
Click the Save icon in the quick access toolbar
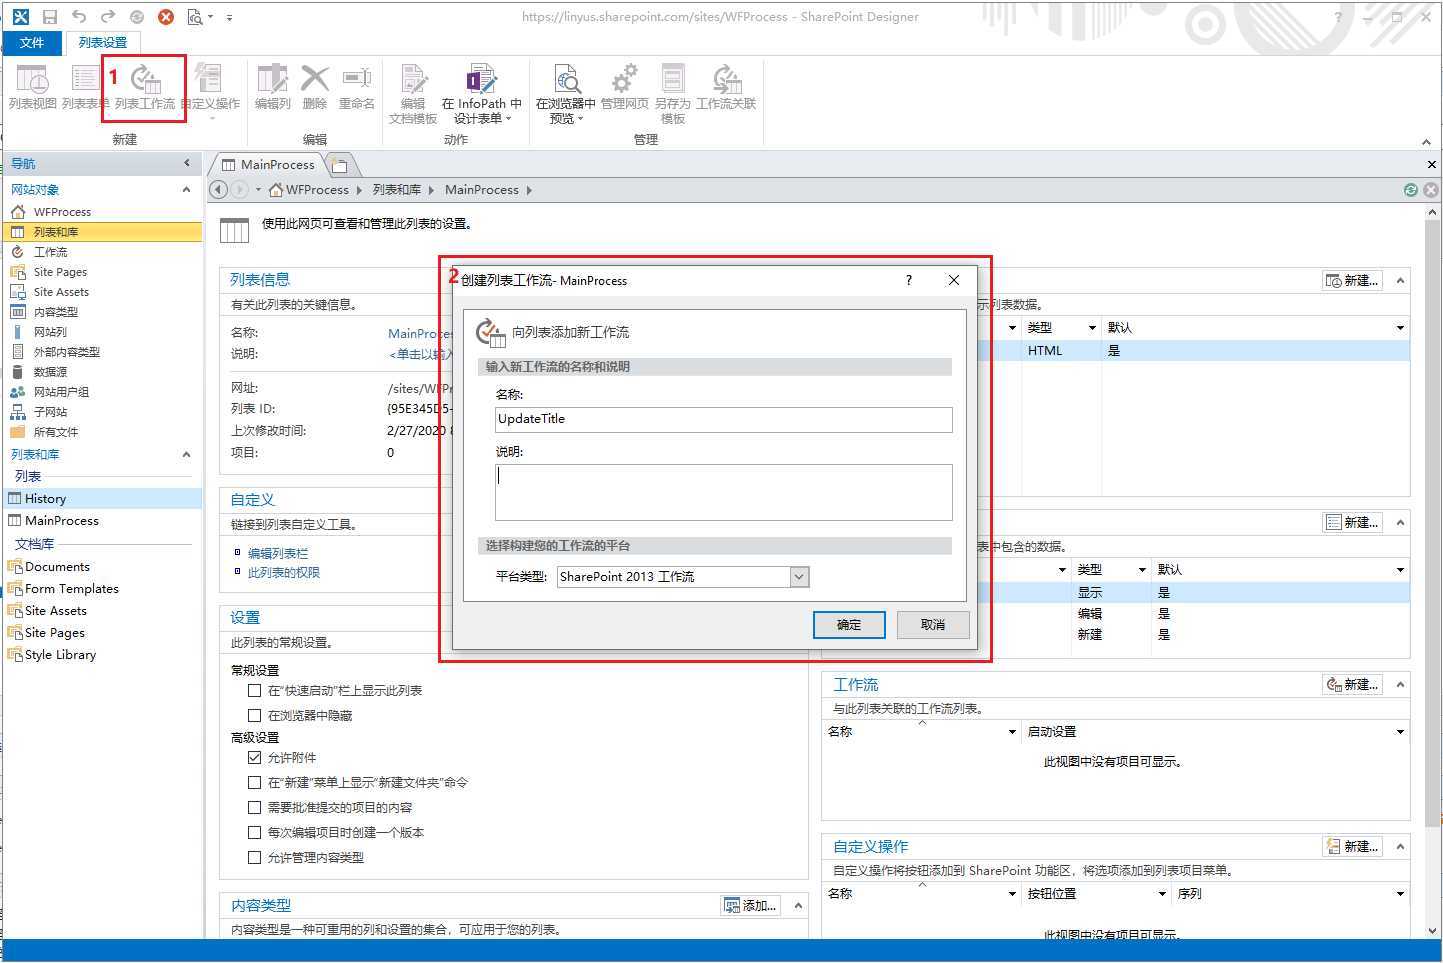50,17
